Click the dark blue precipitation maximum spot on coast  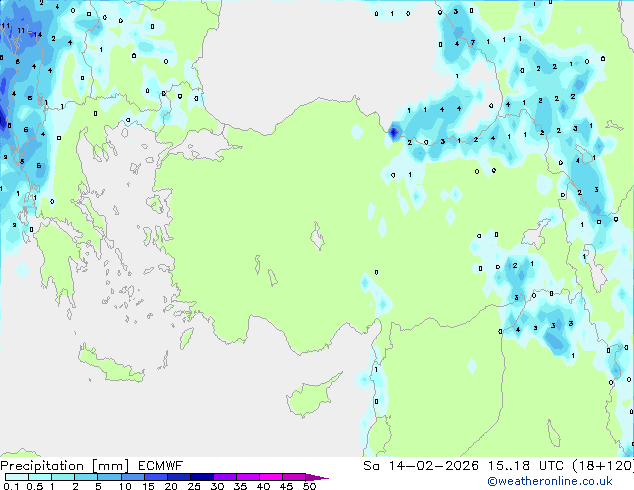393,132
